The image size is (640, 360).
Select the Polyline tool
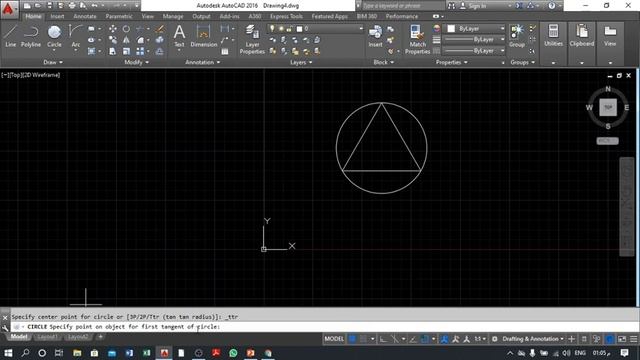(31, 36)
